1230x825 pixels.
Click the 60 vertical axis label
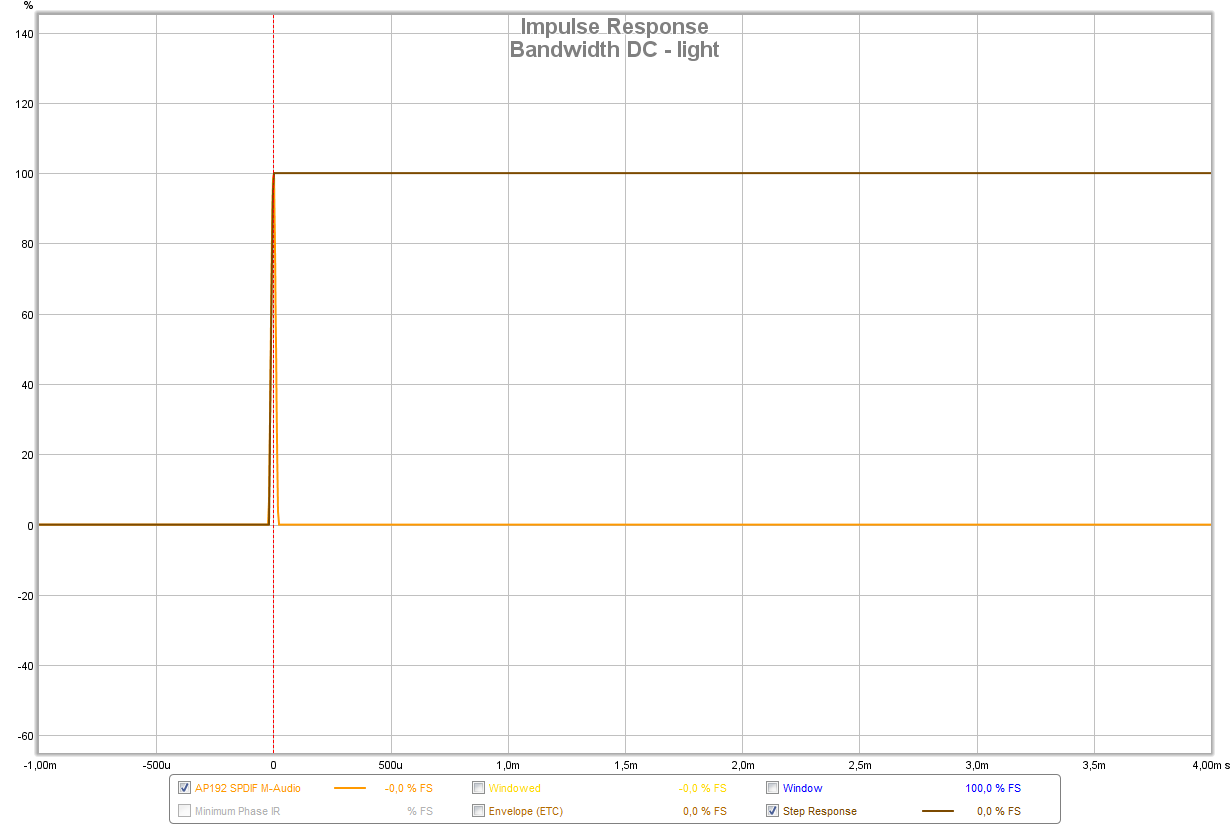pos(27,315)
